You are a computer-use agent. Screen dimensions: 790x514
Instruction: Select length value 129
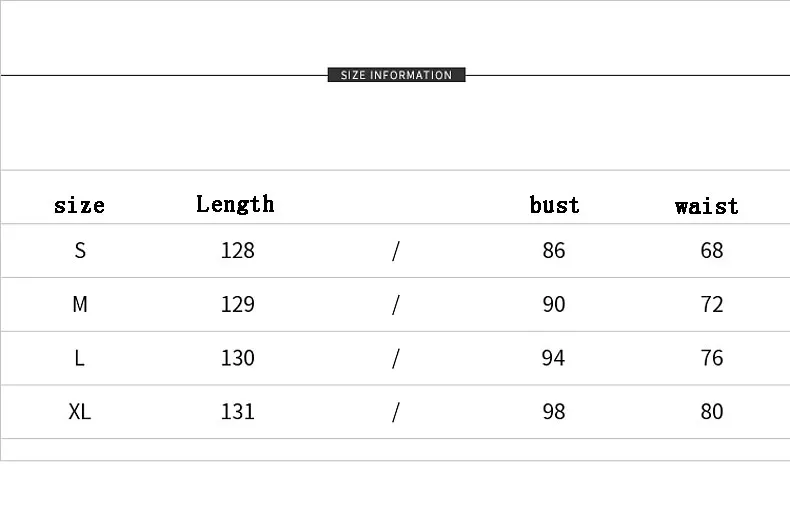238,304
